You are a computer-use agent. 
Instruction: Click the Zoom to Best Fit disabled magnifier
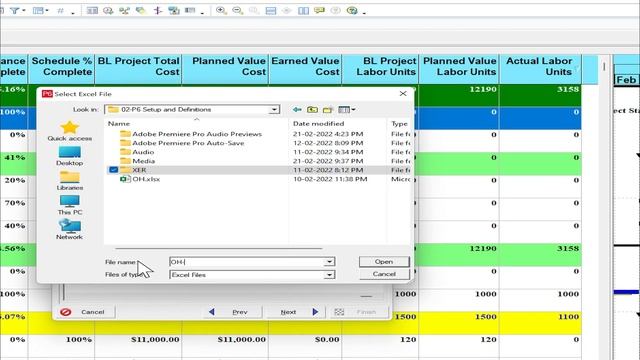point(254,11)
